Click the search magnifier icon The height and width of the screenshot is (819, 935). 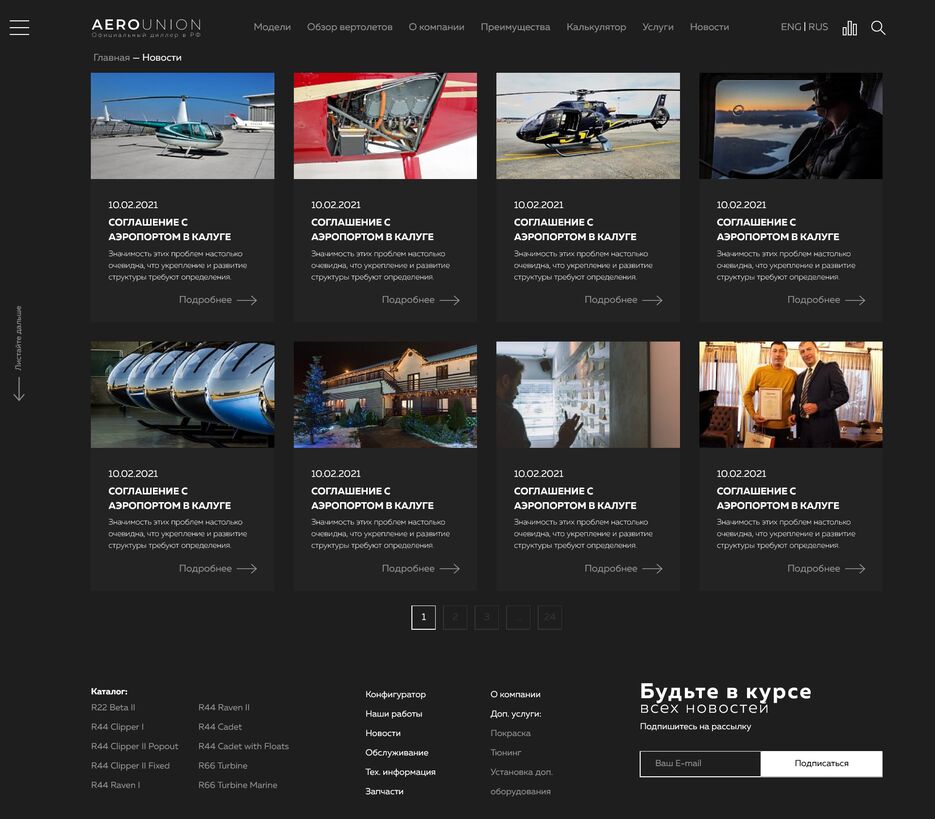878,28
